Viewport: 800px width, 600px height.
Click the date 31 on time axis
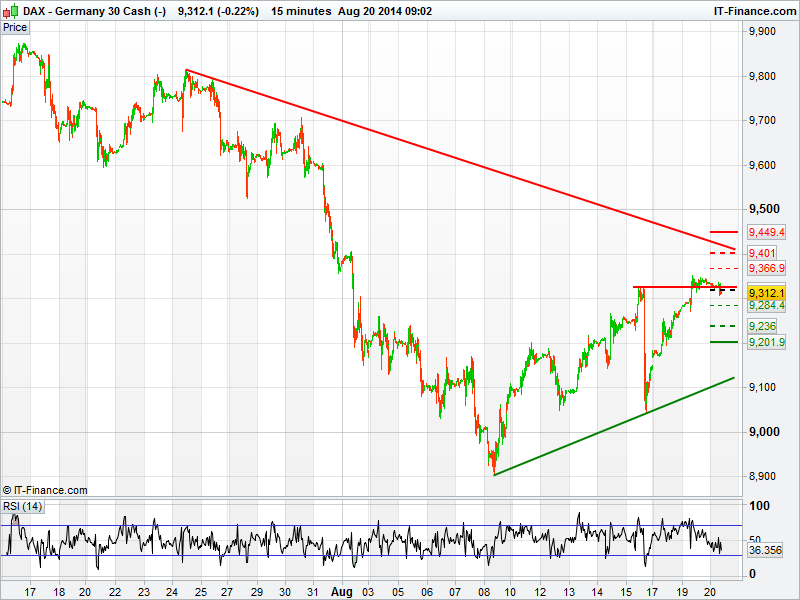coord(312,592)
